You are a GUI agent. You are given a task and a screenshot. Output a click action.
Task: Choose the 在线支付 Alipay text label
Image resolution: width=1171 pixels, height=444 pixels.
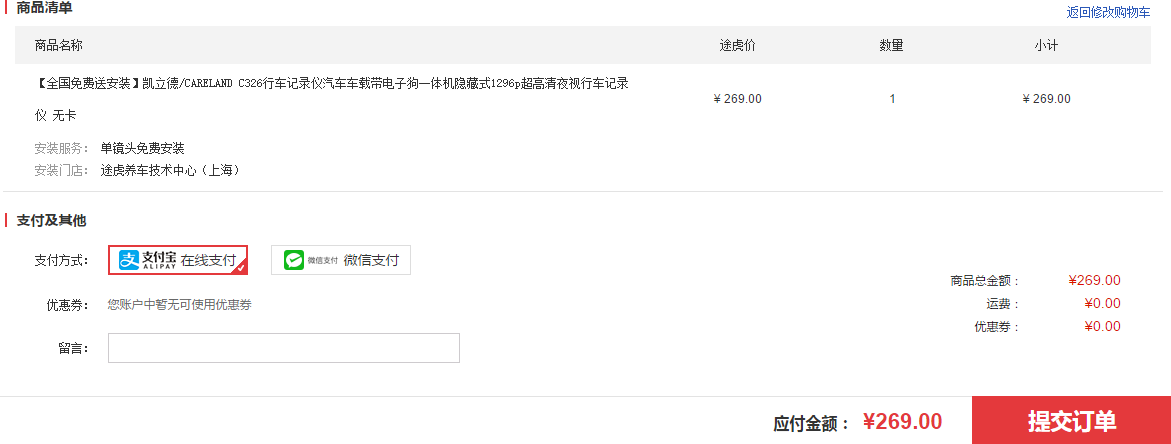[x=208, y=260]
